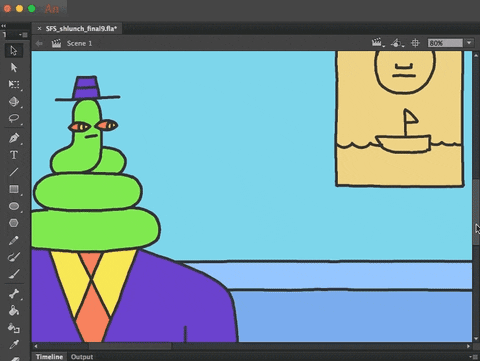
Task: Select the Subselection tool
Action: point(14,68)
